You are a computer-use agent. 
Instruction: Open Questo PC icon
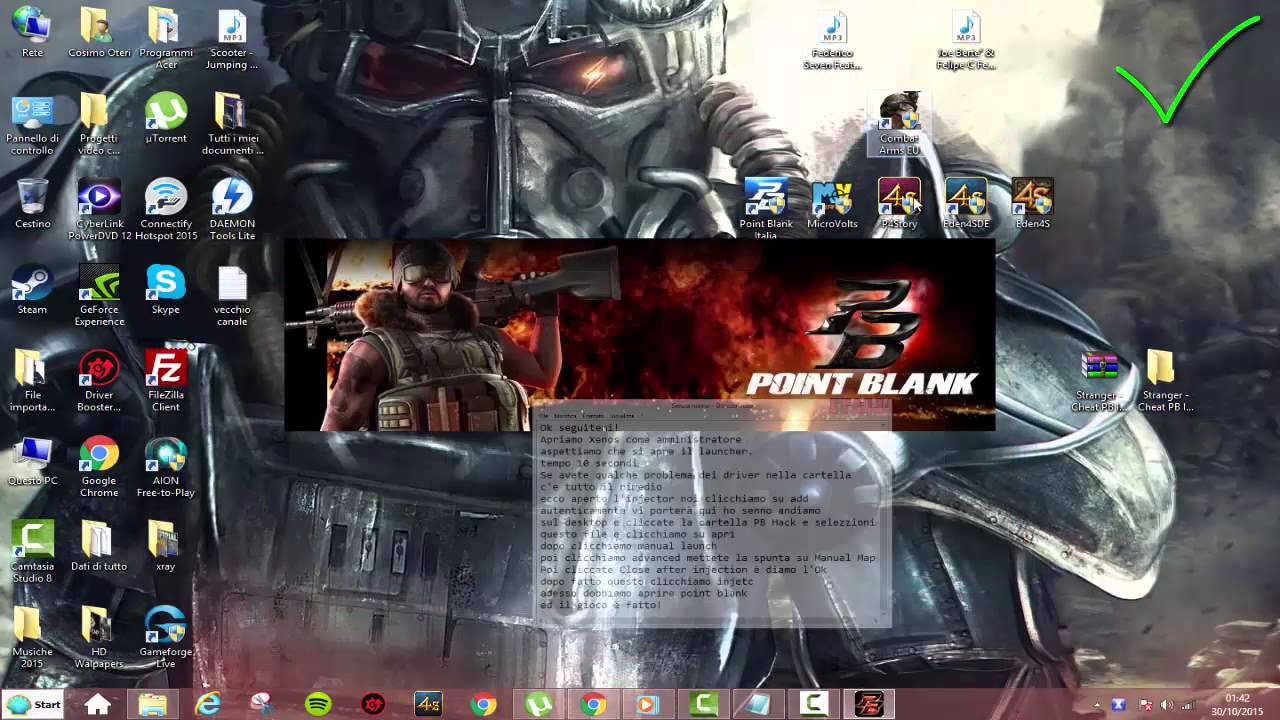click(32, 460)
